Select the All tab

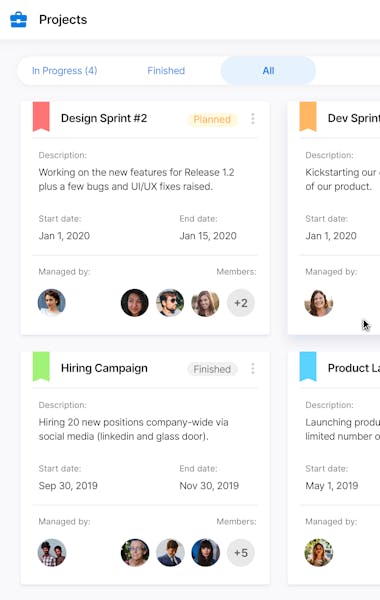click(x=268, y=71)
